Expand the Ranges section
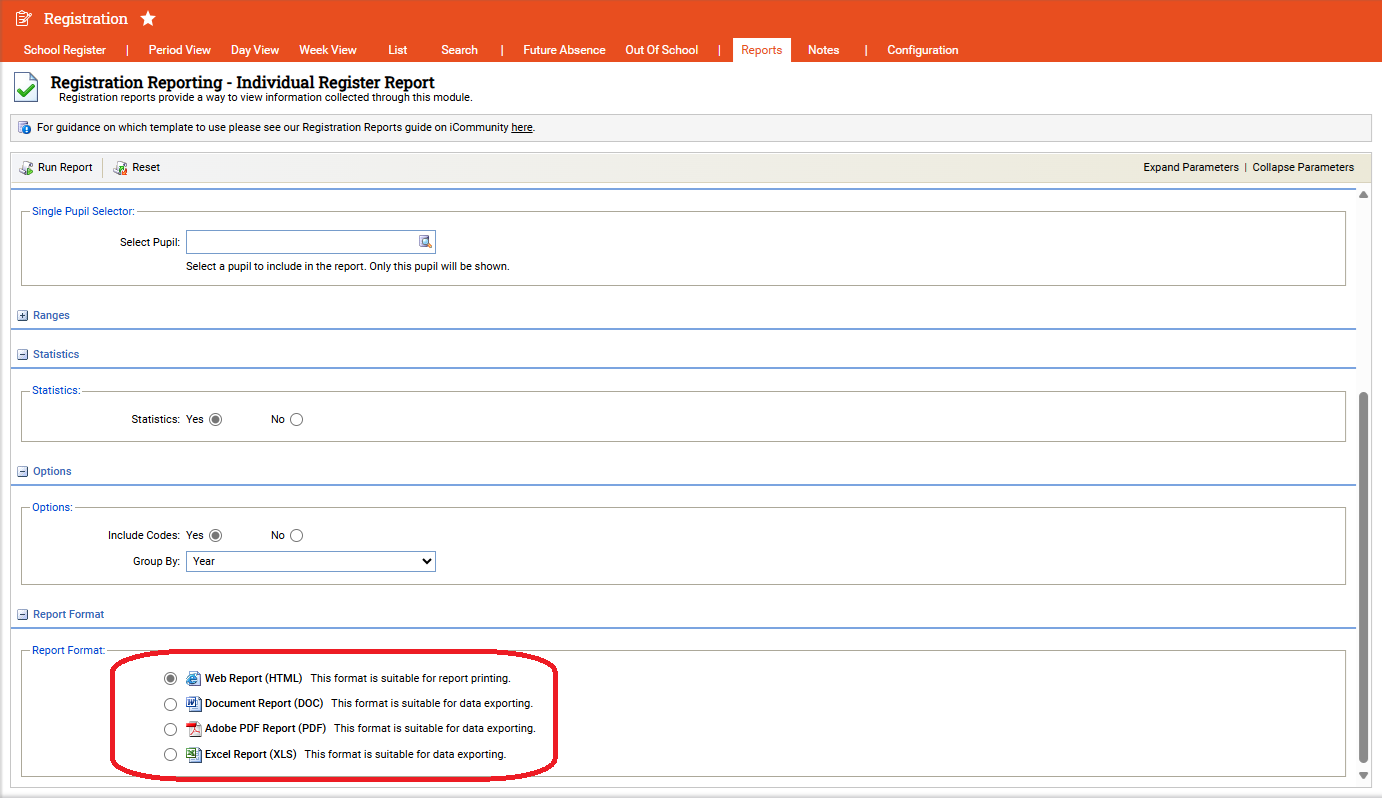 click(x=23, y=316)
